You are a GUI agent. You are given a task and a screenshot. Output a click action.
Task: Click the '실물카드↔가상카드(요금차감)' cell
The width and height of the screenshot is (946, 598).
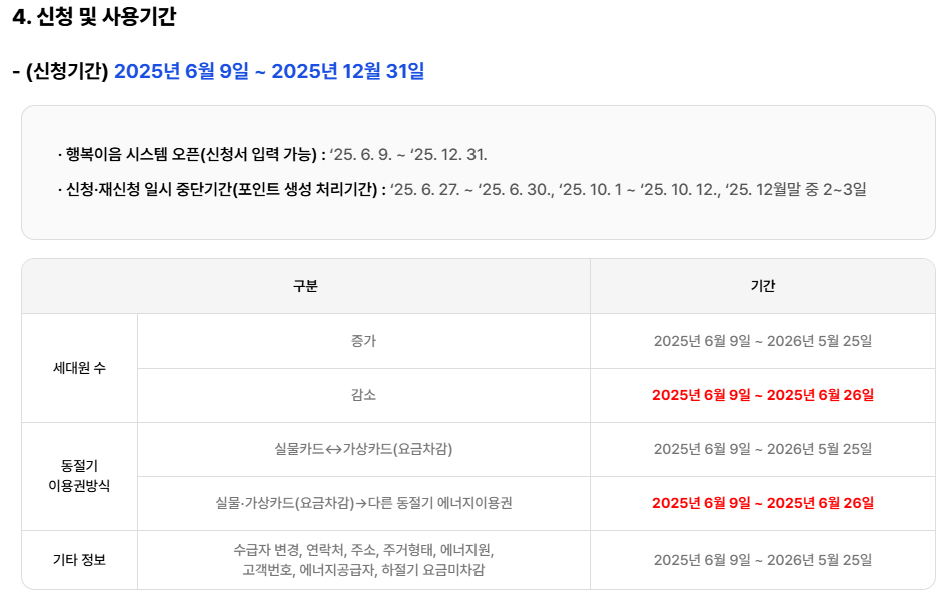point(364,450)
